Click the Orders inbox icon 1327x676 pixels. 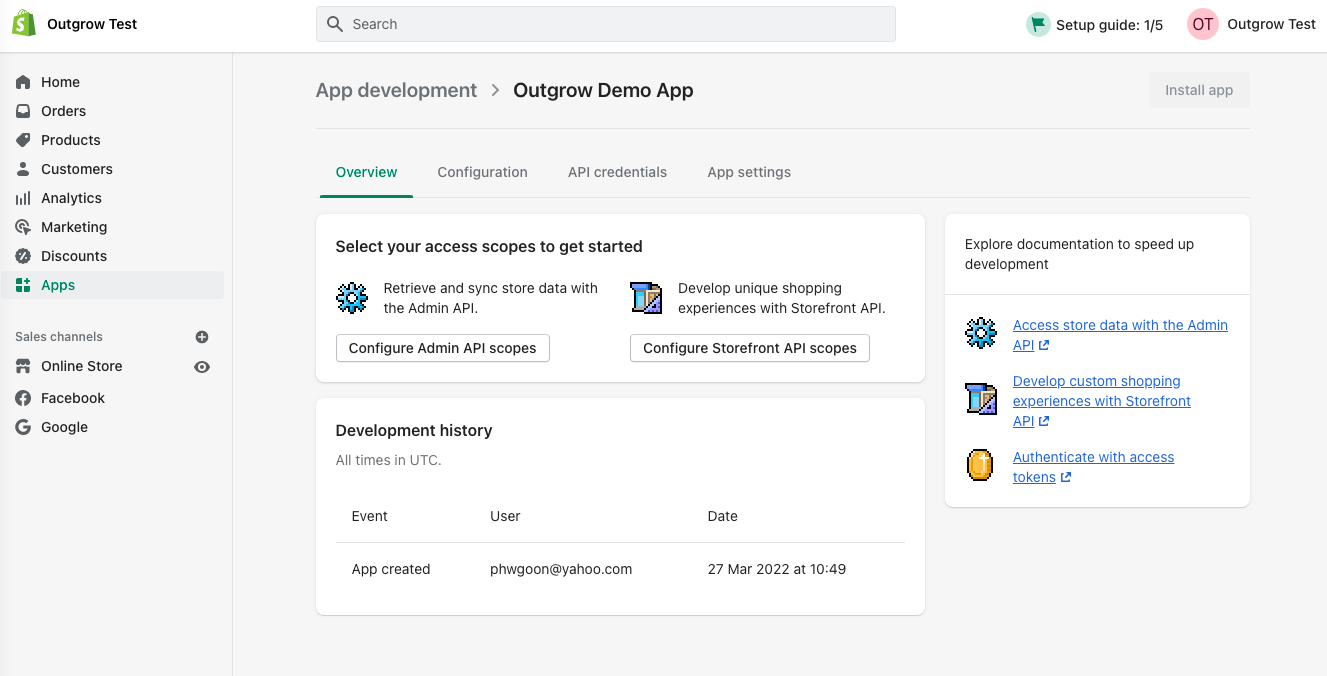(x=23, y=111)
